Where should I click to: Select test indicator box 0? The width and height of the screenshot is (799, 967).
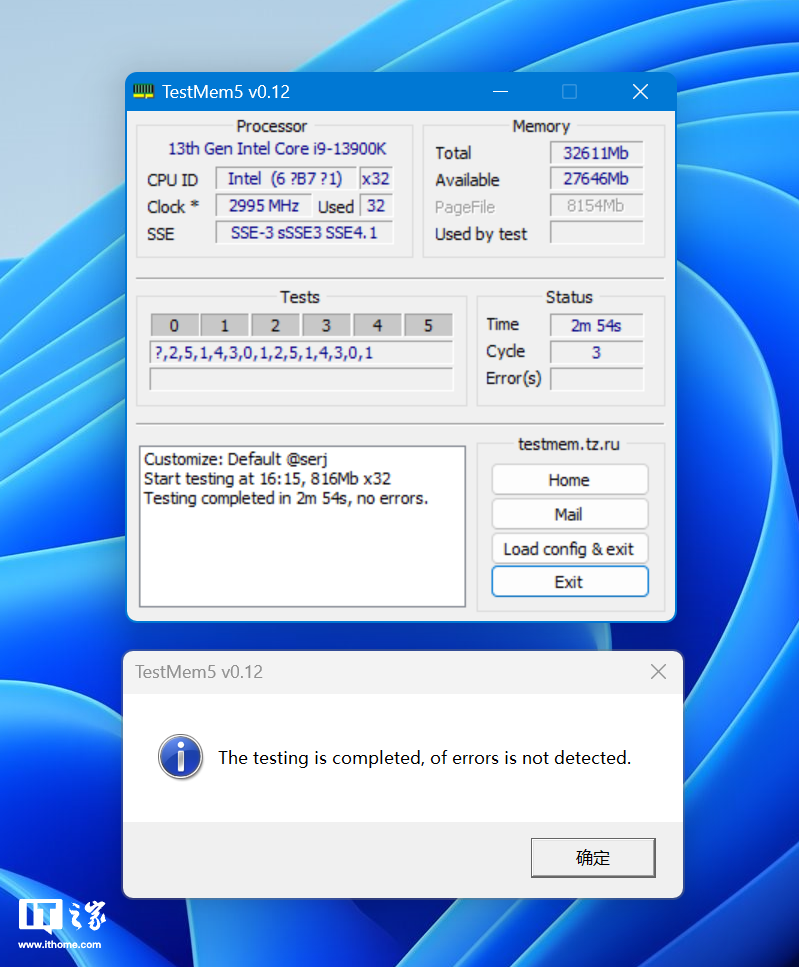[175, 326]
